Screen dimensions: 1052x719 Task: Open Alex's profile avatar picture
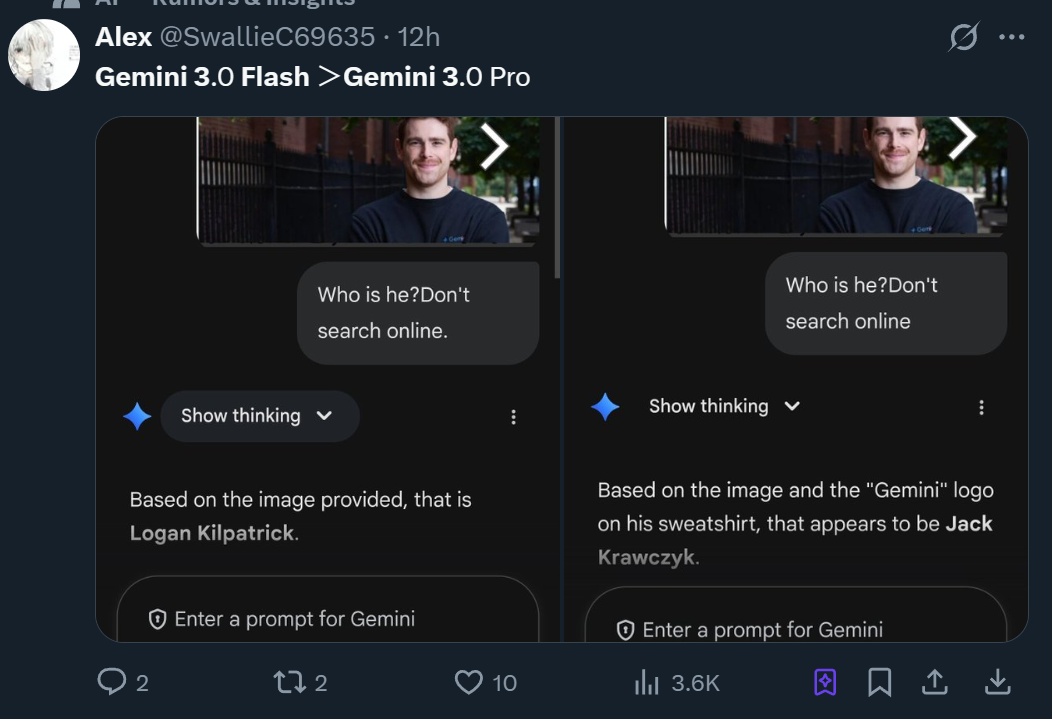pos(44,54)
